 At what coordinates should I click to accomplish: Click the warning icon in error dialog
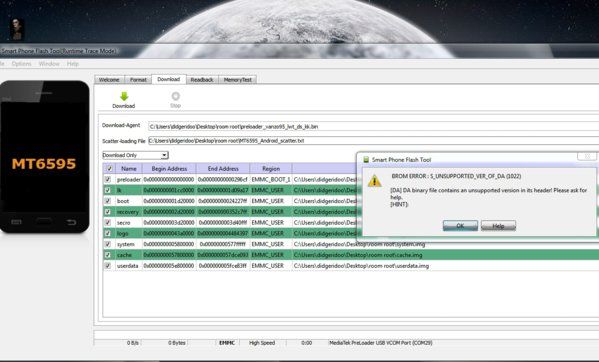pyautogui.click(x=374, y=181)
